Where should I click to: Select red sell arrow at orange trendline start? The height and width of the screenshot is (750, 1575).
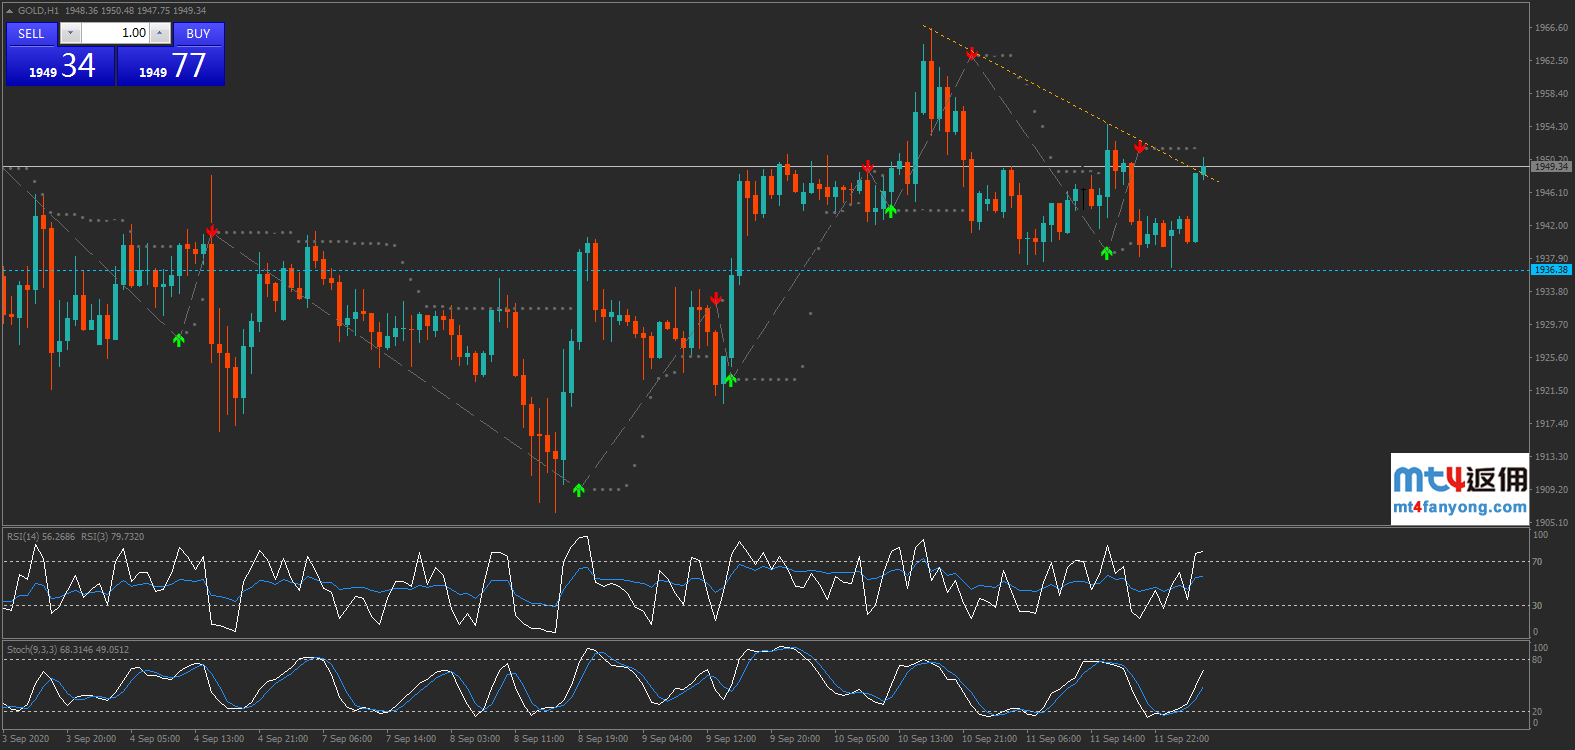[971, 54]
